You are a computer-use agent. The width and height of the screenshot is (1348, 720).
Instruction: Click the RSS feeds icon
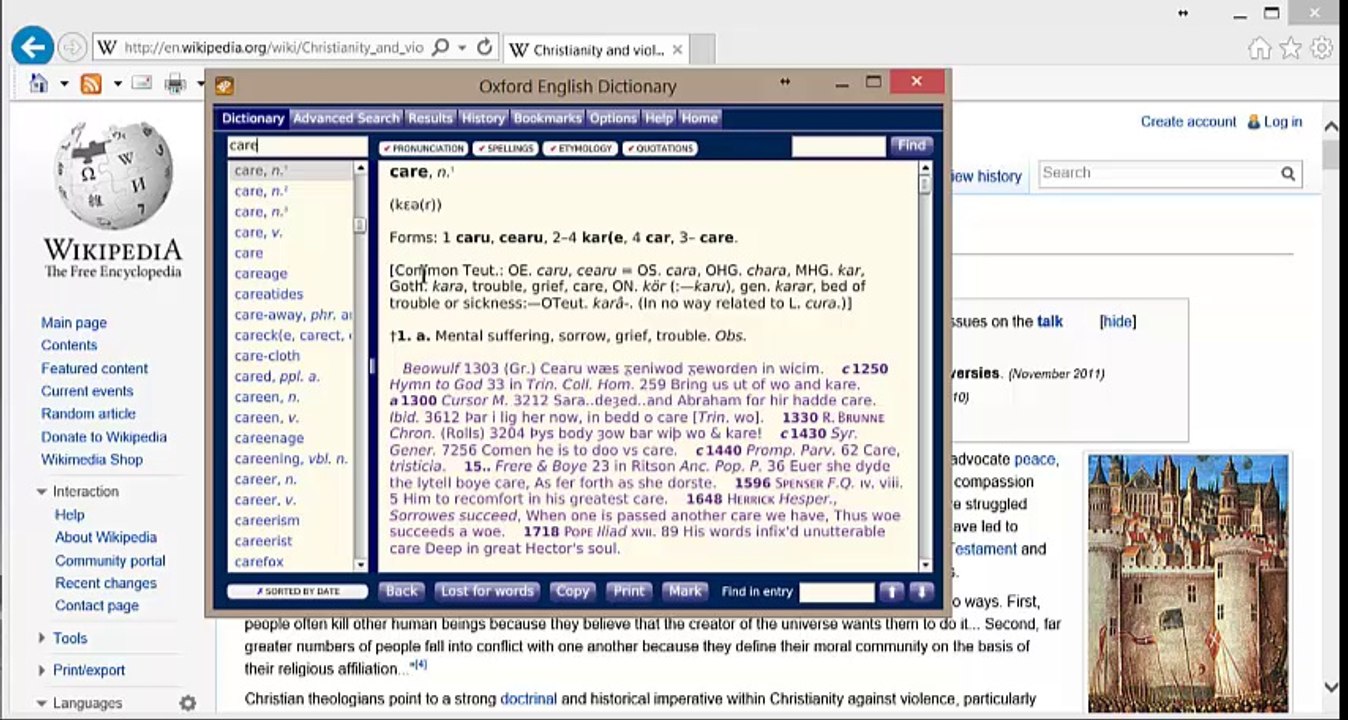[x=91, y=84]
